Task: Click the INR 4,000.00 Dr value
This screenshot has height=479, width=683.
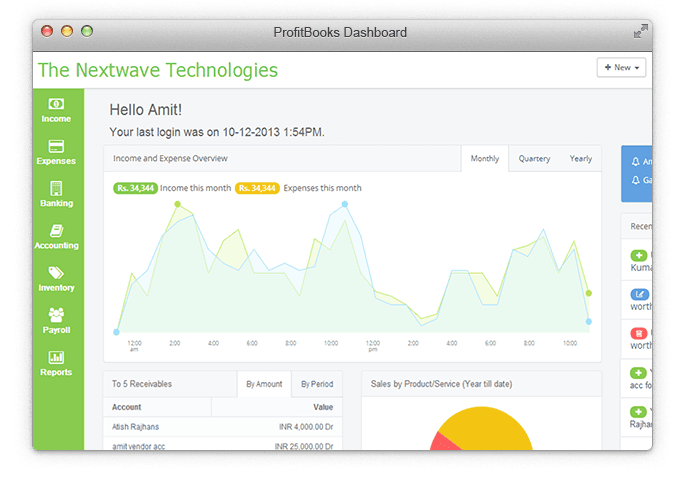Action: pos(306,427)
